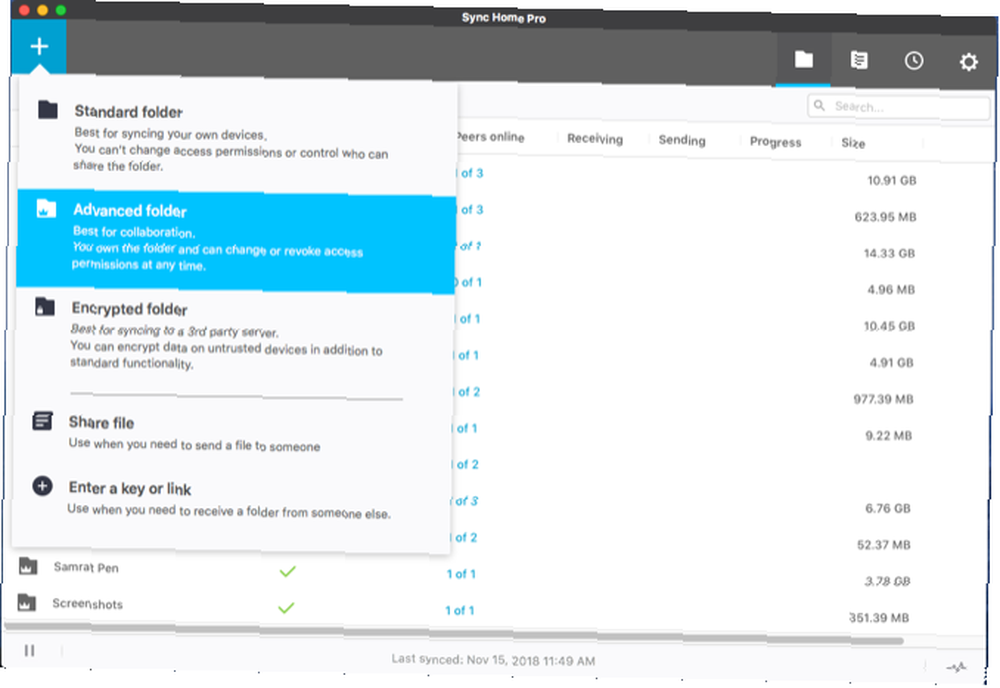
Task: Open peers link for Screenshots
Action: (459, 610)
